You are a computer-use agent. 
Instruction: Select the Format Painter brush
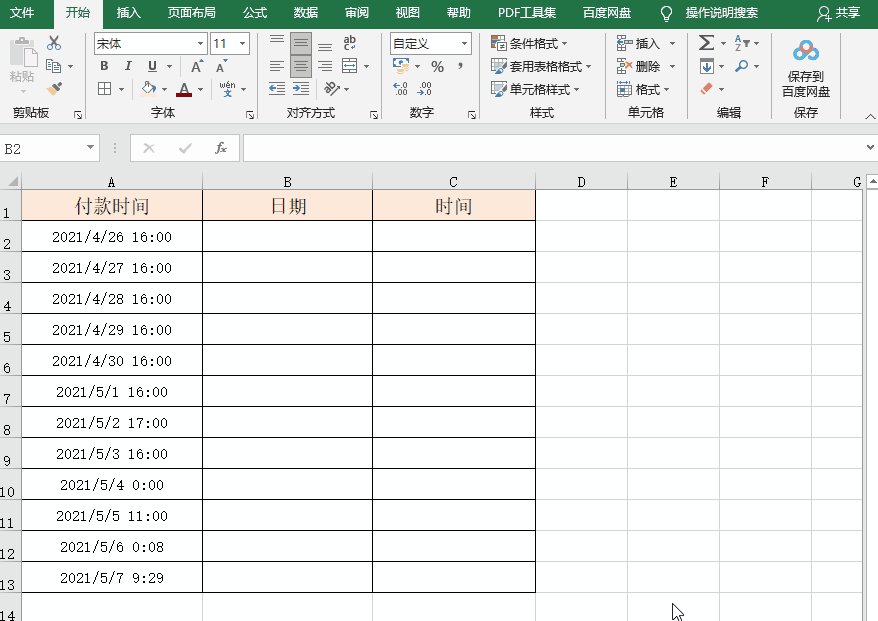point(54,88)
